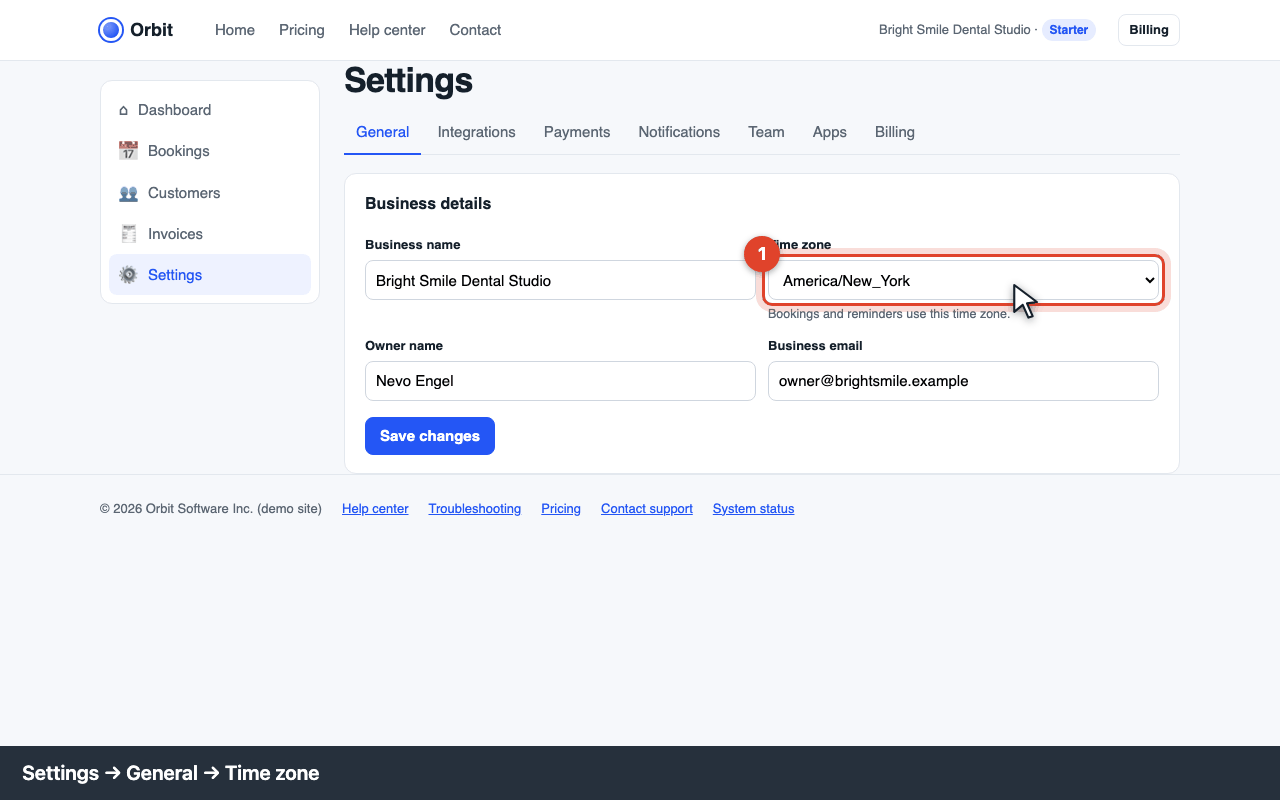Image resolution: width=1280 pixels, height=800 pixels.
Task: Click the "© 2026 Orbit Software Inc." text
Action: click(x=177, y=509)
